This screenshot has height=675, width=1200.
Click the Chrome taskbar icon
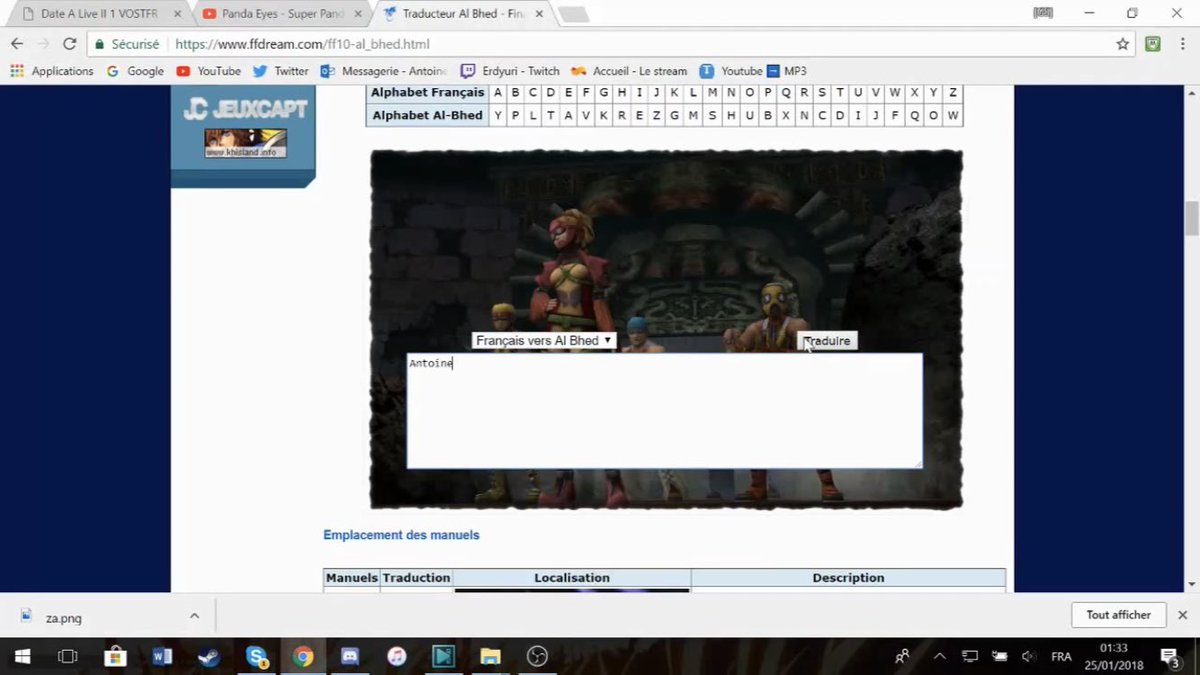[x=303, y=656]
